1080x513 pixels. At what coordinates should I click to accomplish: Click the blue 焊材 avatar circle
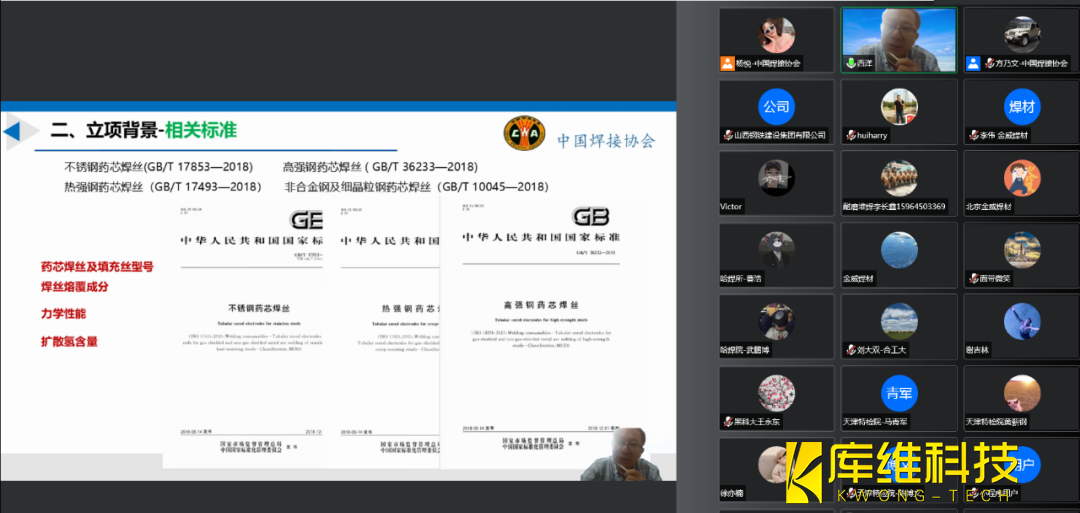1021,106
